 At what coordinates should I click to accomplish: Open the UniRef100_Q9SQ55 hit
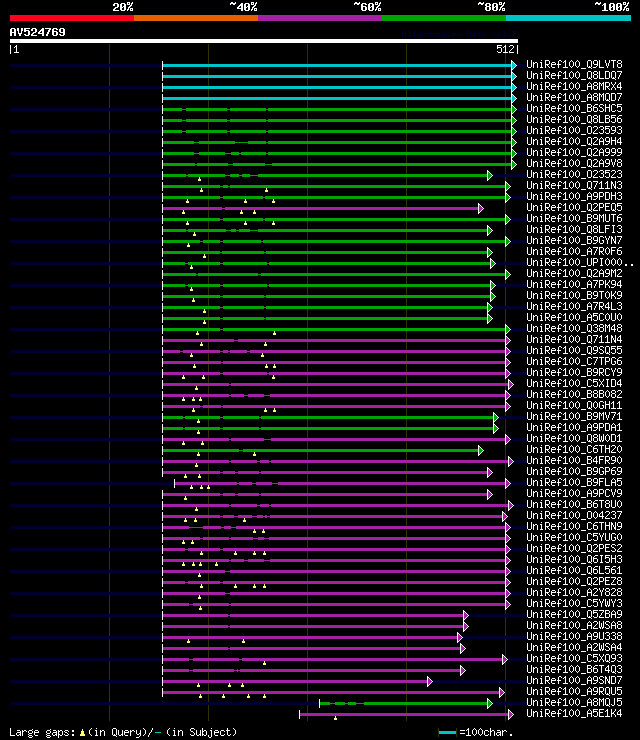(x=574, y=351)
